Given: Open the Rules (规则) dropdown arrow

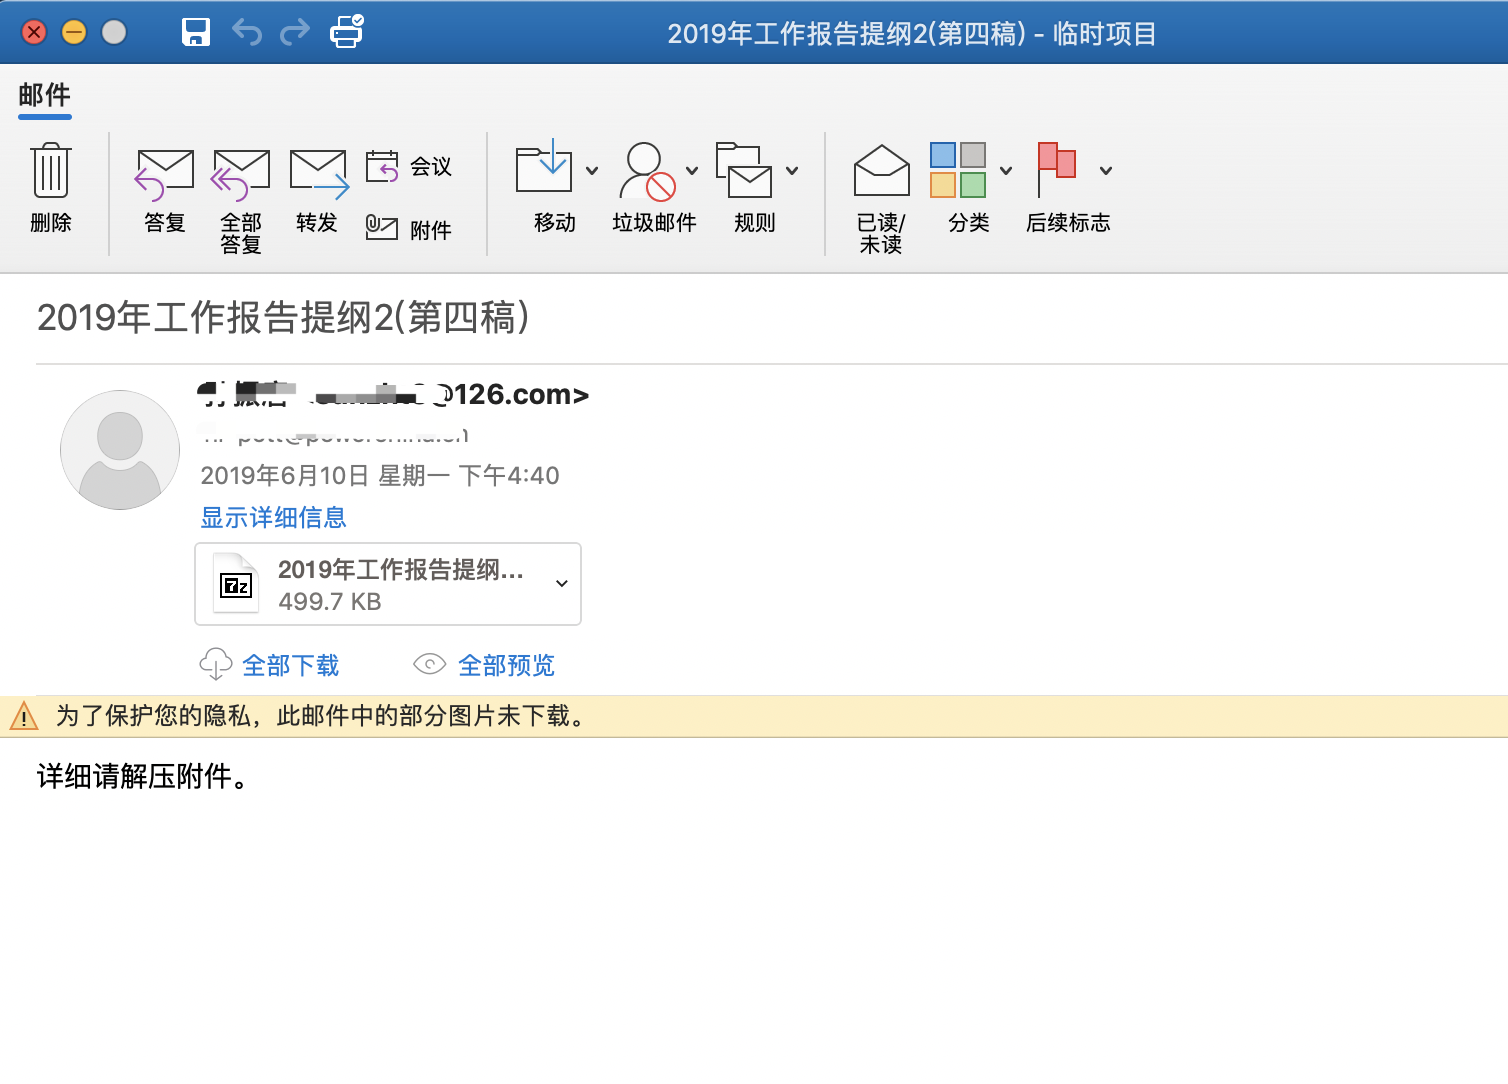Looking at the screenshot, I should [792, 171].
